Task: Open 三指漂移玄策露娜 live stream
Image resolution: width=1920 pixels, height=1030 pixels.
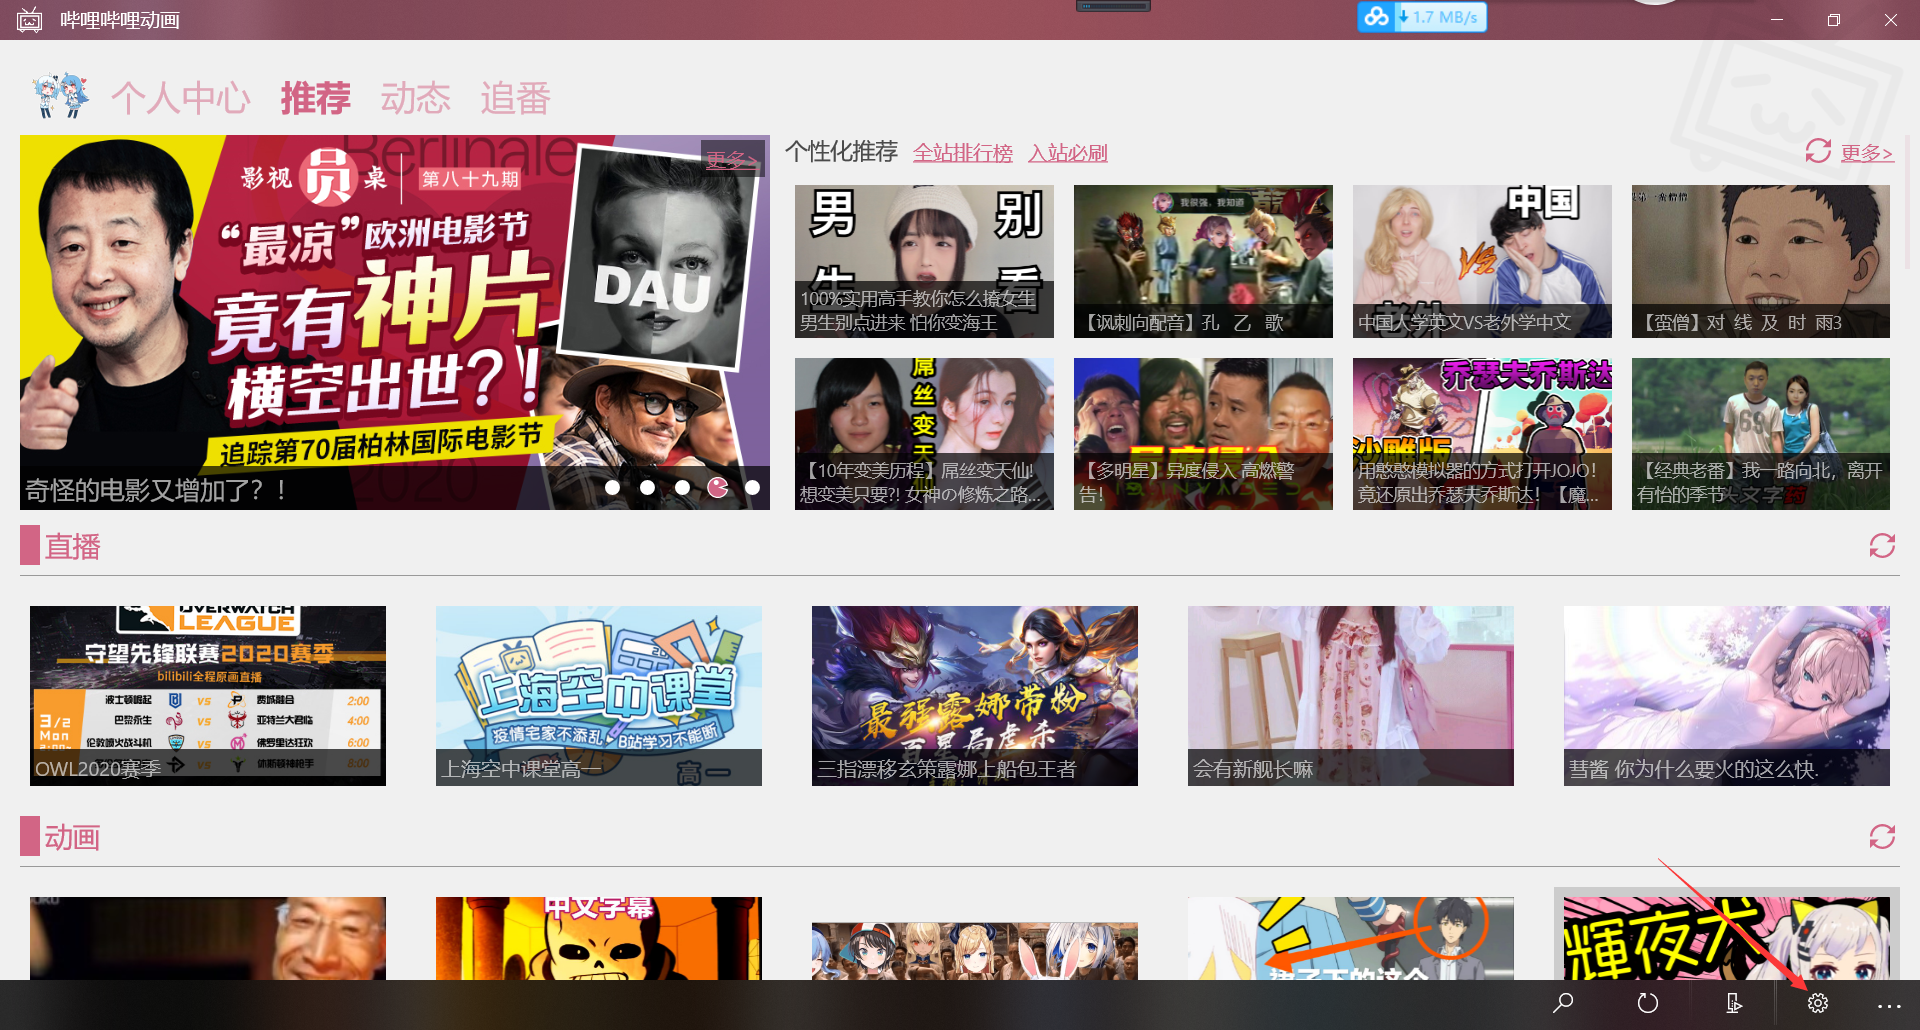Action: (975, 696)
